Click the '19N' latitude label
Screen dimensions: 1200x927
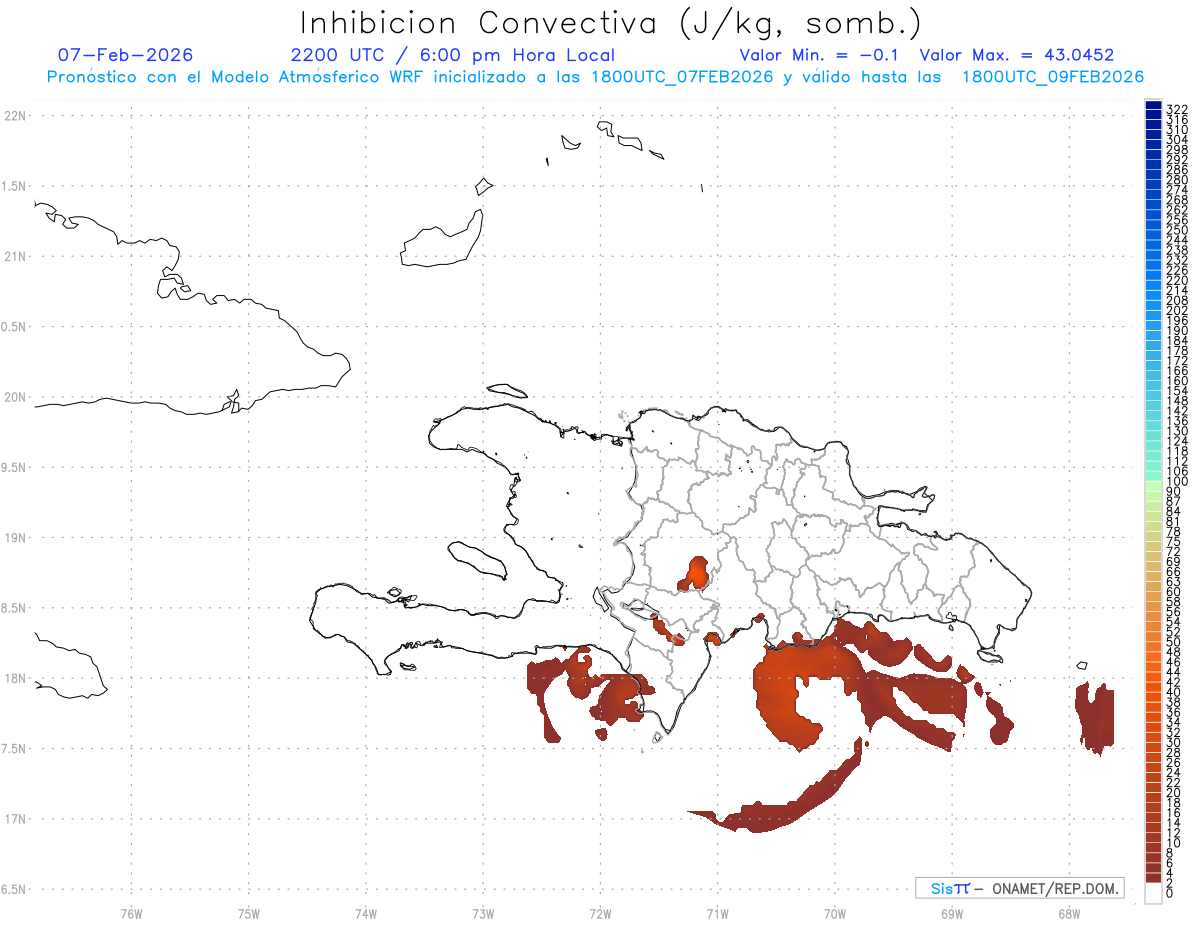pyautogui.click(x=15, y=538)
